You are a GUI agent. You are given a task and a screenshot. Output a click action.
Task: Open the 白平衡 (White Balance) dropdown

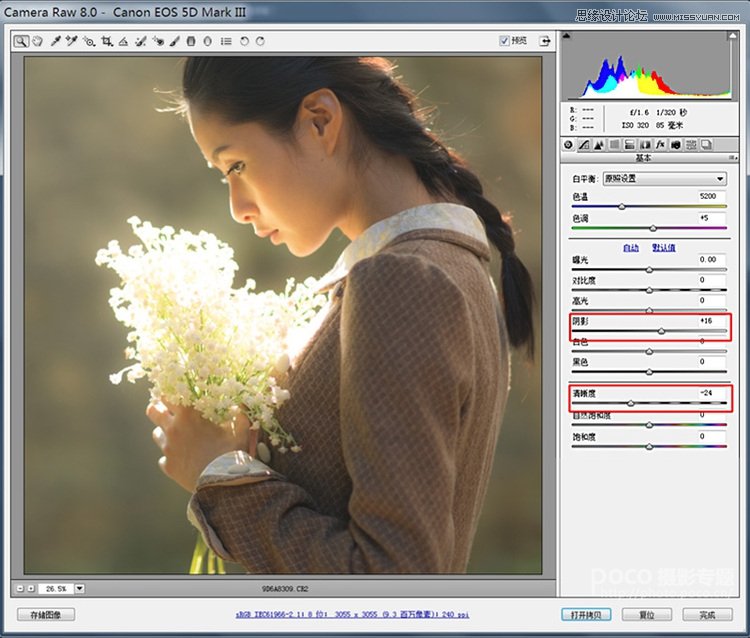coord(663,179)
